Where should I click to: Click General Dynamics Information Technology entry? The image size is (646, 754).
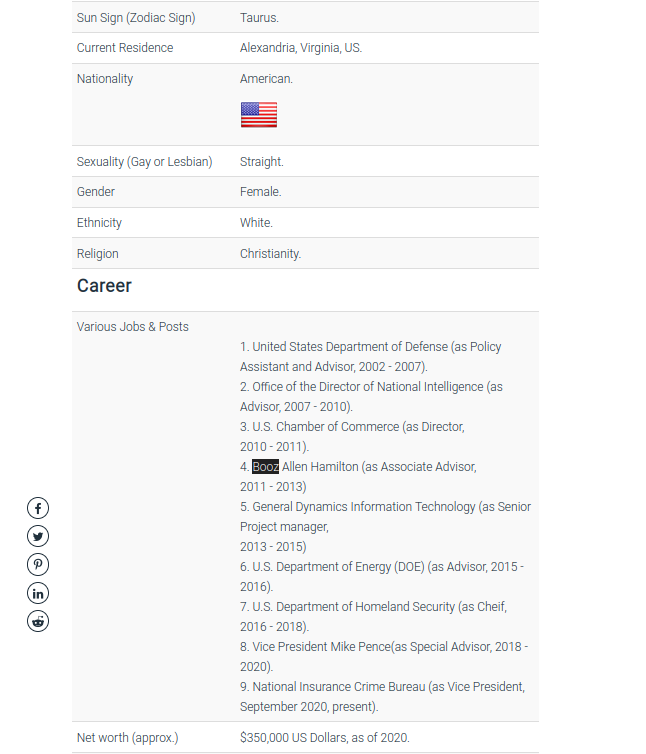[x=385, y=527]
